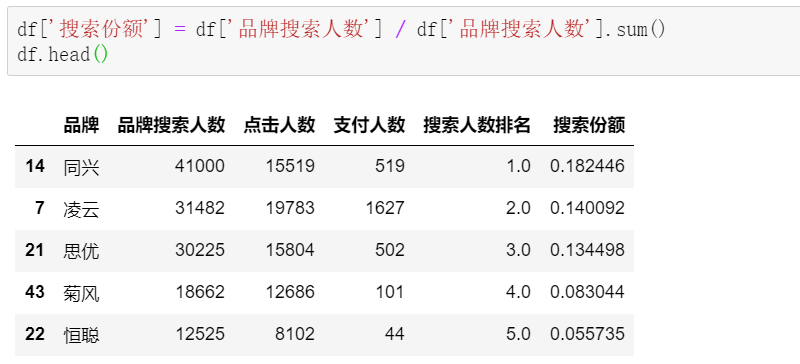The width and height of the screenshot is (800, 364).
Task: Click click count value 8102
Action: pos(295,334)
